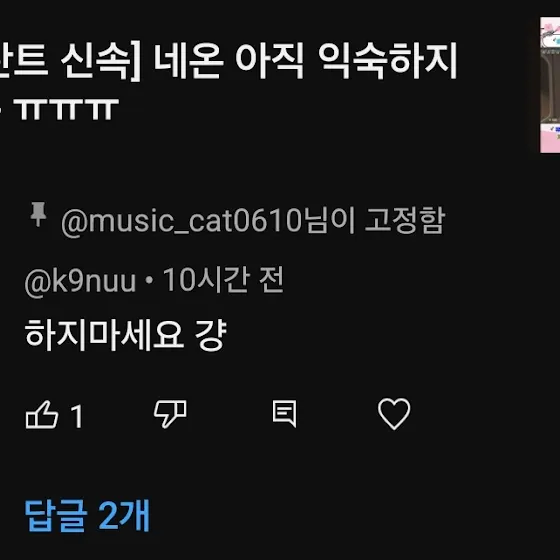
Task: Click the pin icon beside pinned label
Action: pos(38,214)
